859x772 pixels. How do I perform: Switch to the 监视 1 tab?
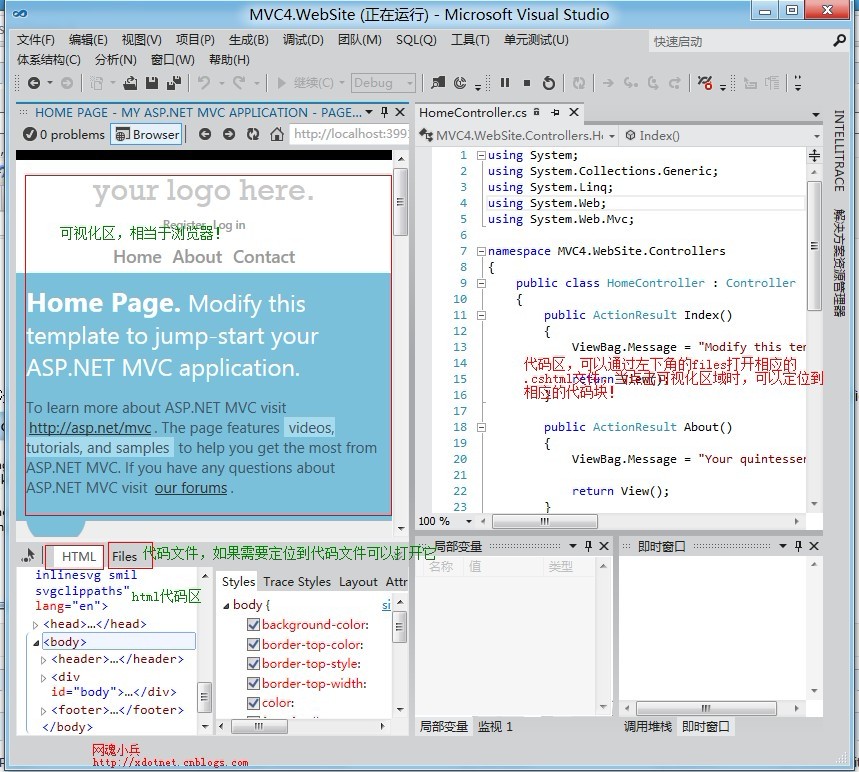pyautogui.click(x=495, y=727)
